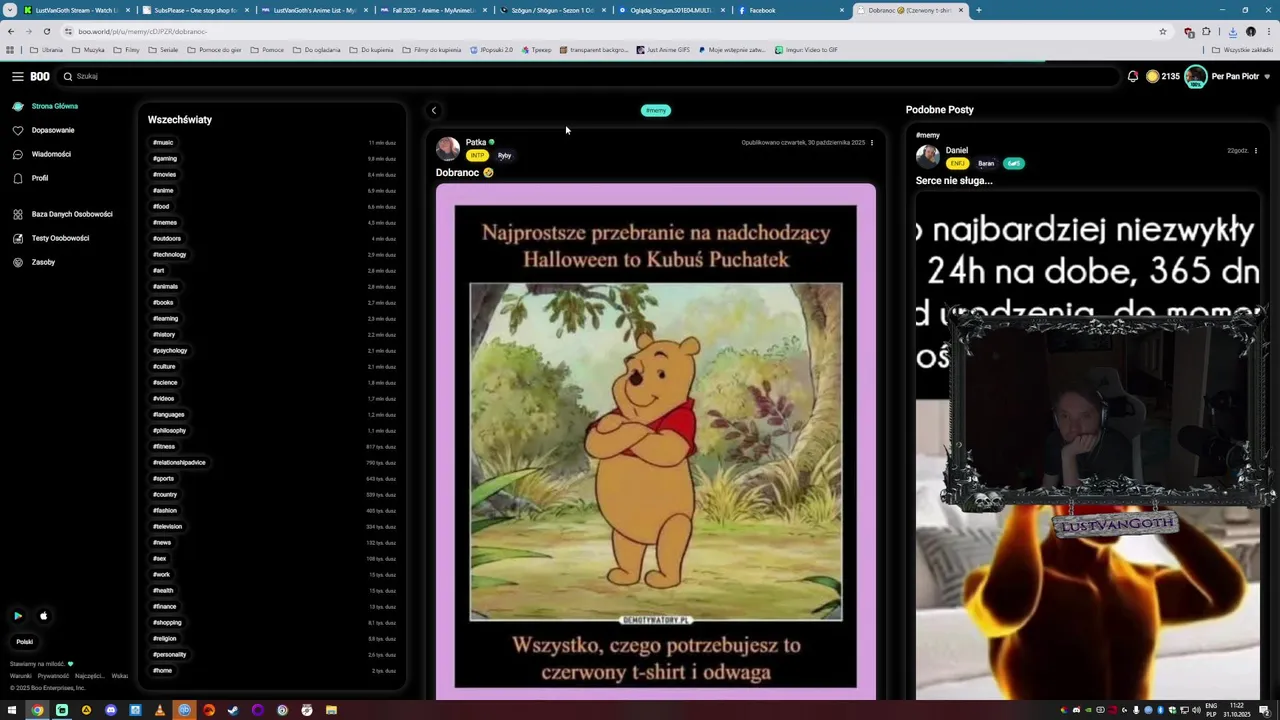
Task: Open the Boo hamburger menu
Action: pyautogui.click(x=17, y=76)
